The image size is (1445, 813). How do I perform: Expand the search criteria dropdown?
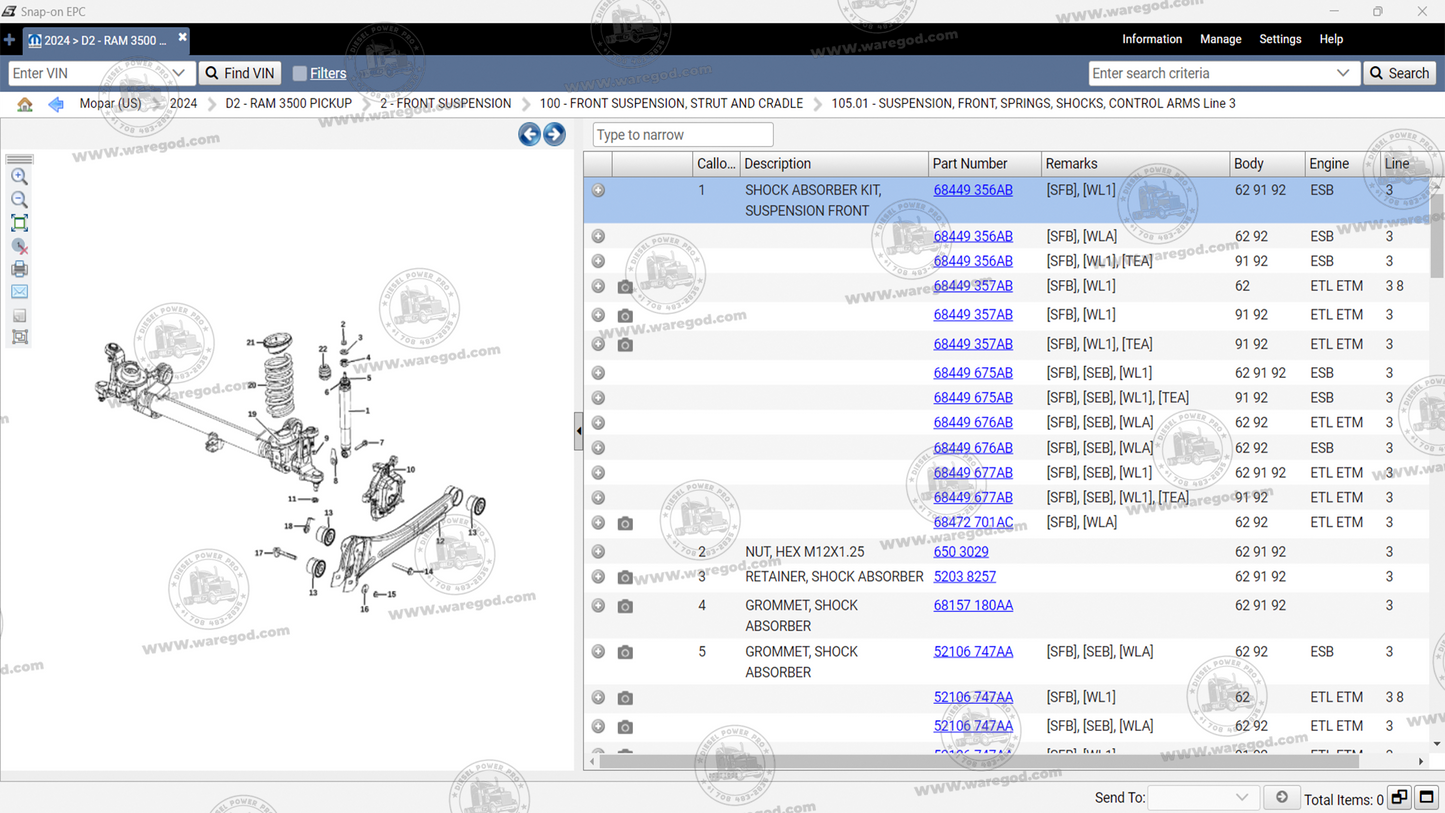point(1342,73)
